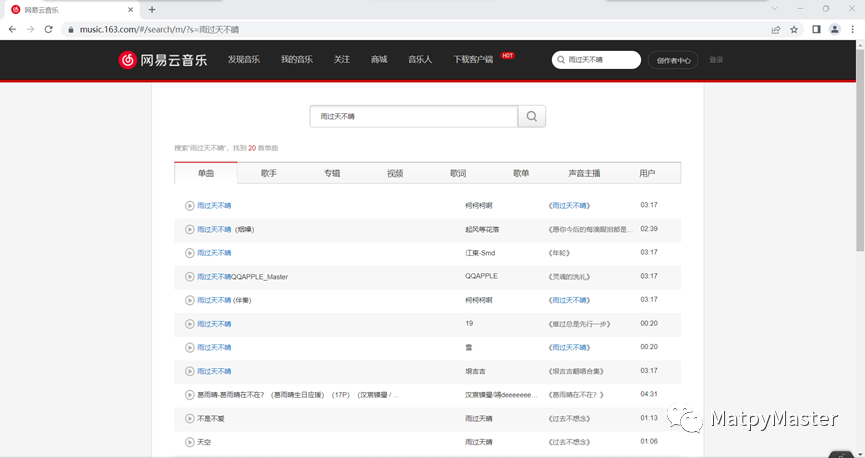
Task: Switch to the 专辑 tab
Action: coord(332,173)
